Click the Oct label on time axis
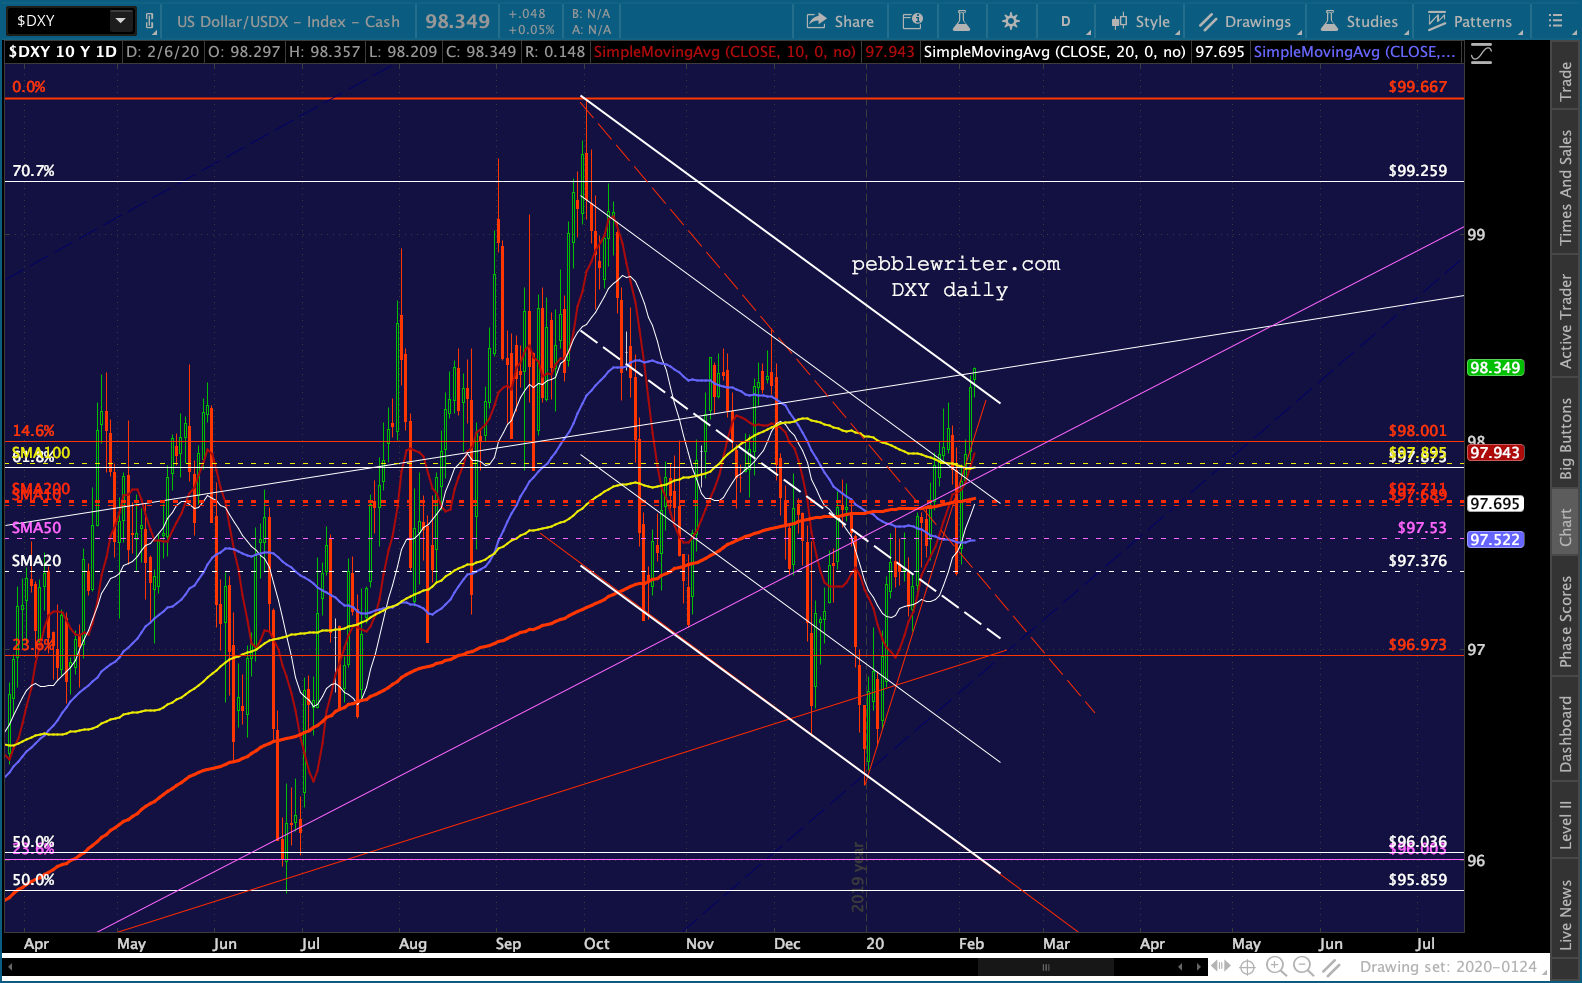Screen dimensions: 1582x983 [596, 944]
